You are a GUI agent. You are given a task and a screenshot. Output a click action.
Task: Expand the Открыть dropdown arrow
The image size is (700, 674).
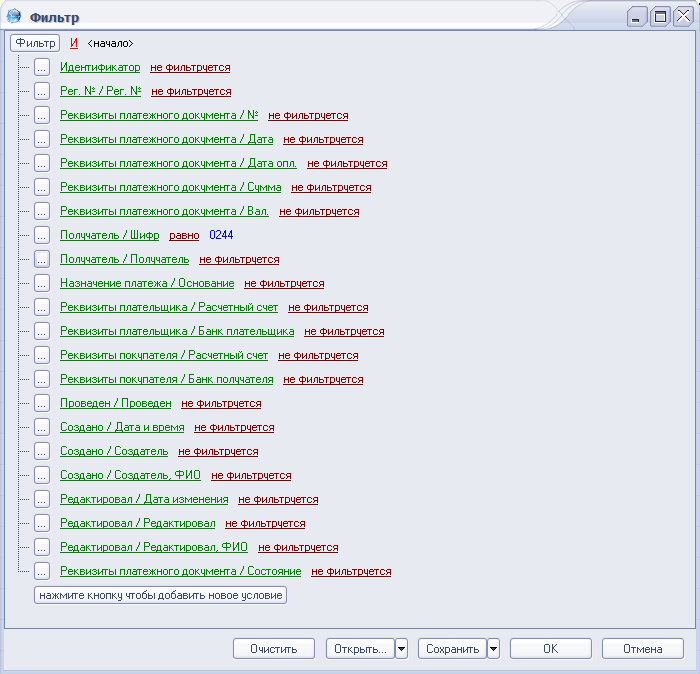point(401,649)
